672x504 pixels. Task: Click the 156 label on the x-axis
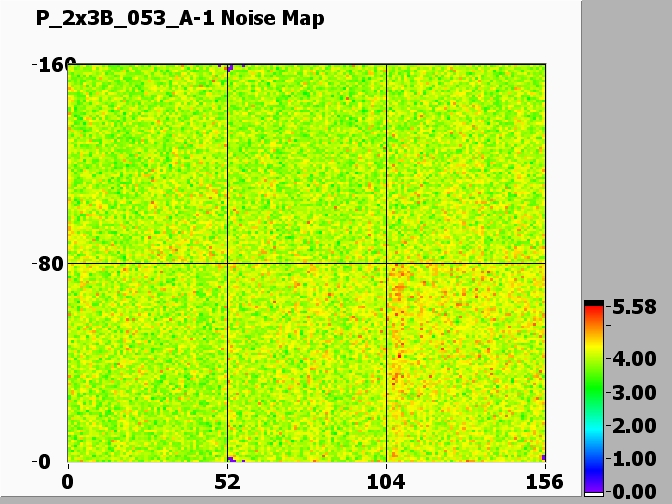coord(544,482)
